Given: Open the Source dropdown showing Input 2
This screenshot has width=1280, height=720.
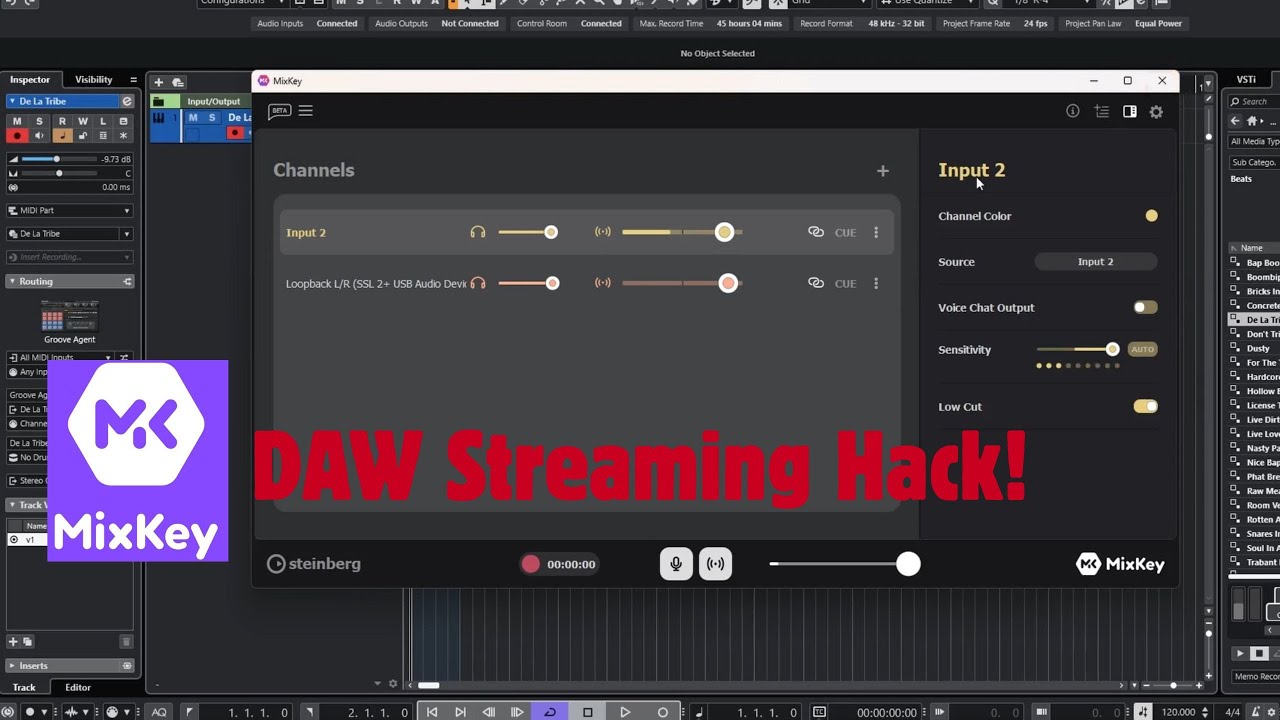Looking at the screenshot, I should (1095, 262).
